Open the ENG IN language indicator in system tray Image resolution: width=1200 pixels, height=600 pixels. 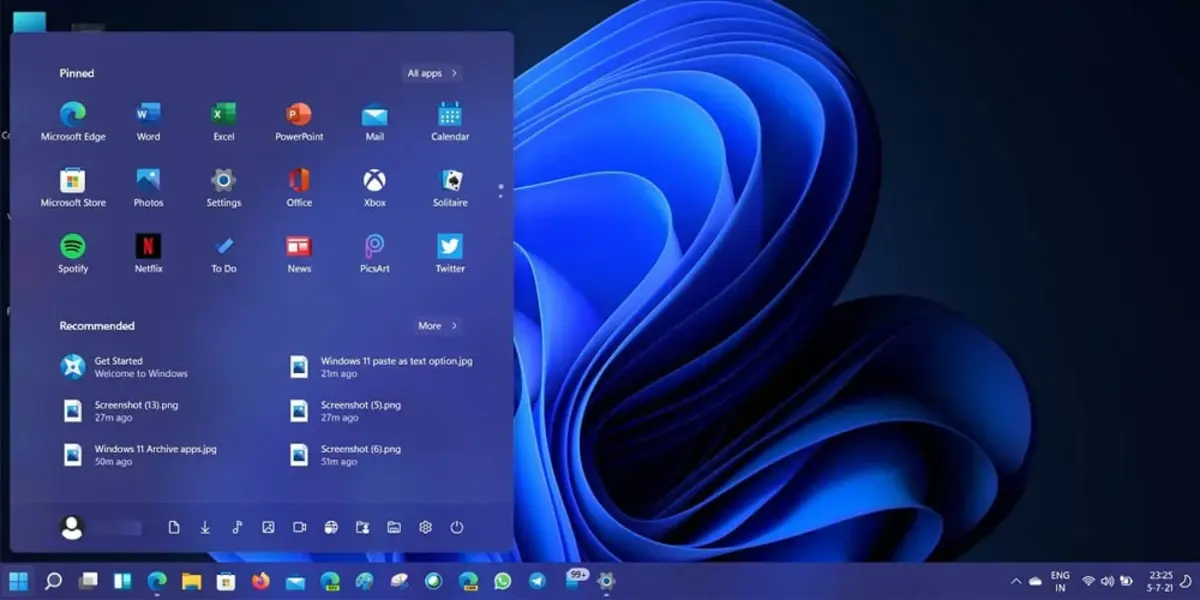[1058, 581]
